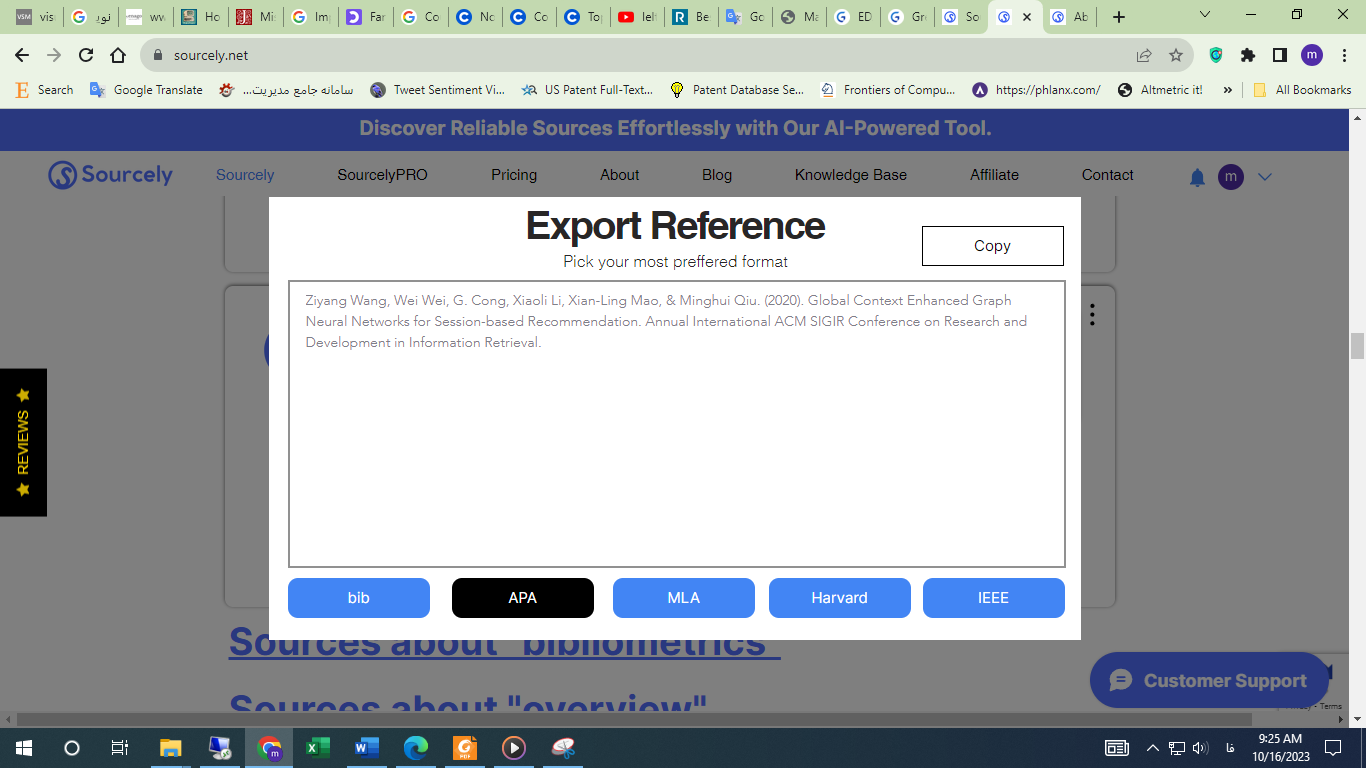Open the Search bookmark

[x=45, y=90]
